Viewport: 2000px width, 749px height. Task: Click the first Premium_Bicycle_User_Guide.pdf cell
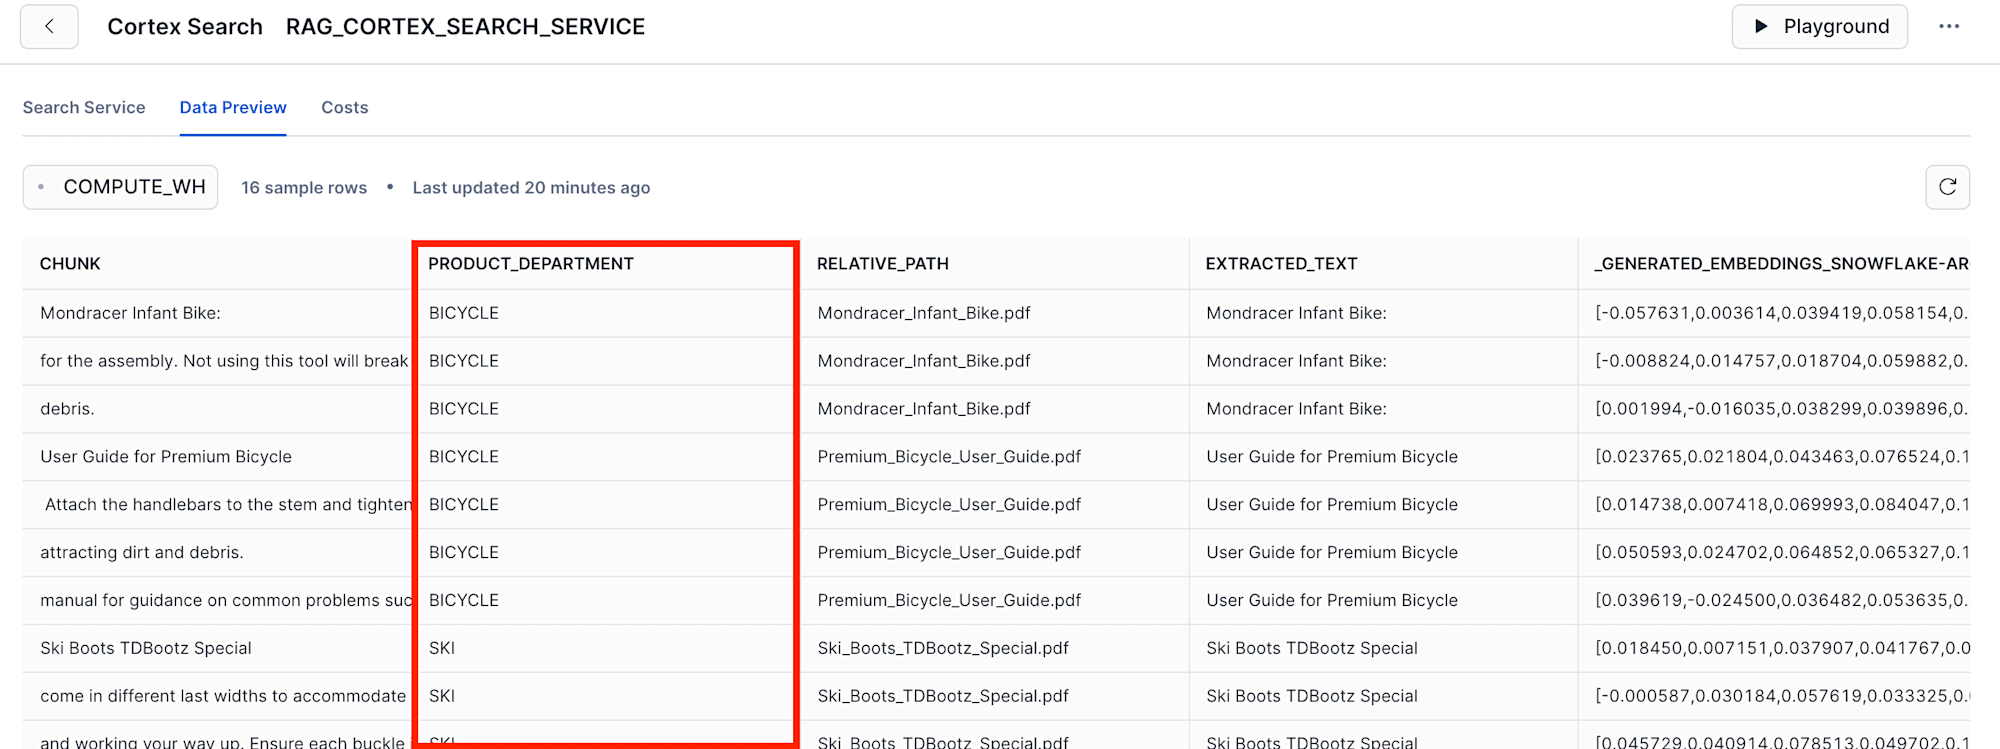tap(948, 457)
